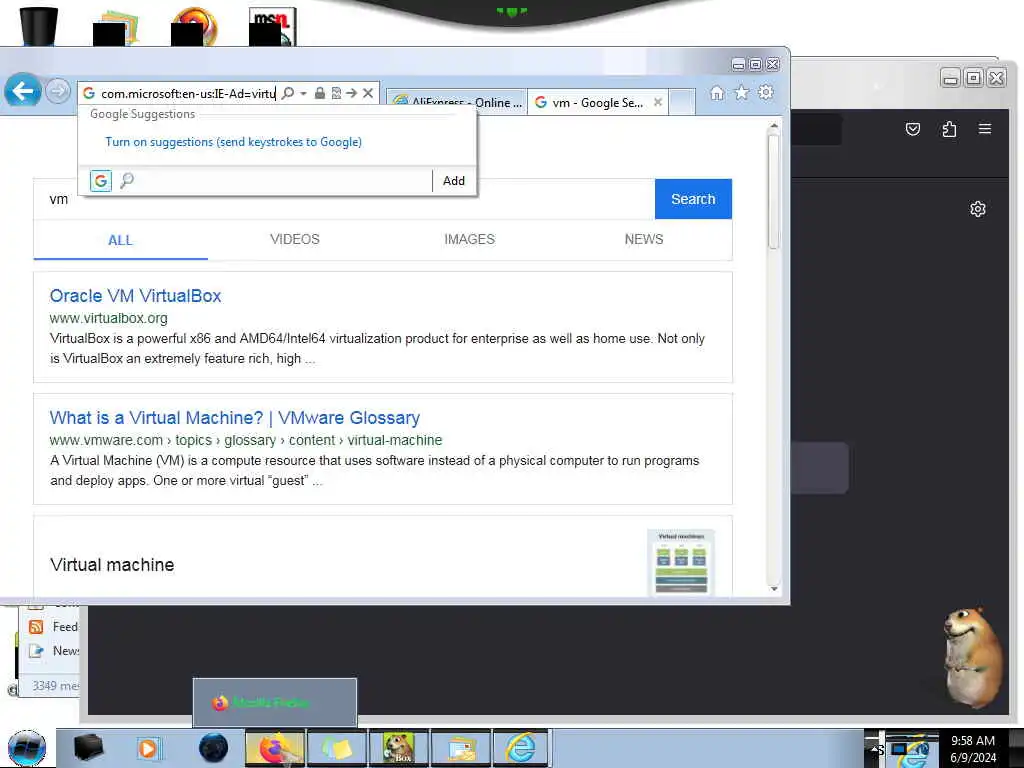Click the search box containing vm

coord(344,199)
